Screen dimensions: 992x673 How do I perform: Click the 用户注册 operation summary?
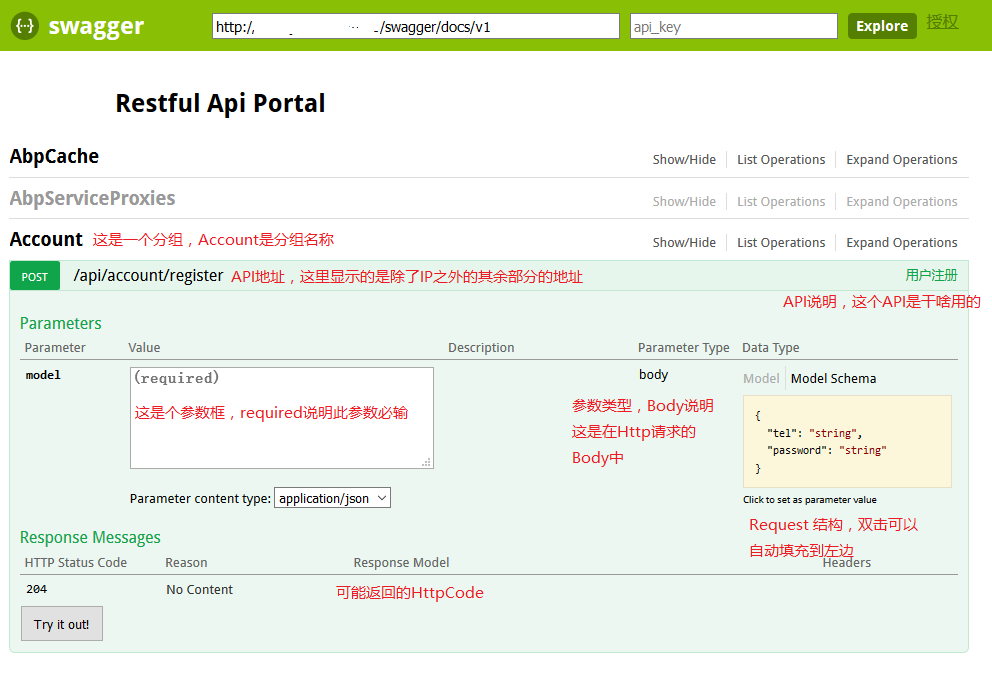(931, 275)
